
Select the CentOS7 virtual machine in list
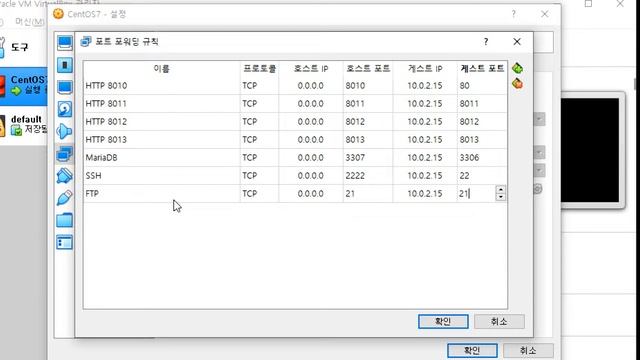pyautogui.click(x=24, y=86)
